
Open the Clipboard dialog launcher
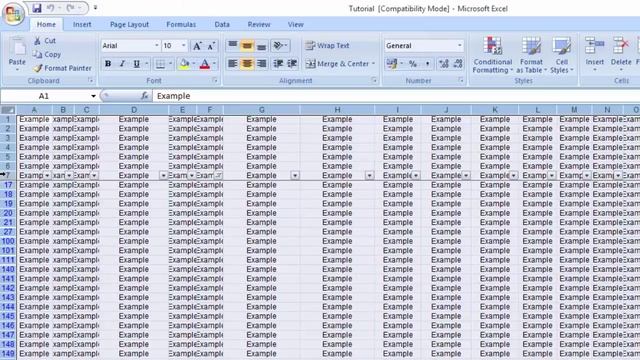pyautogui.click(x=91, y=81)
